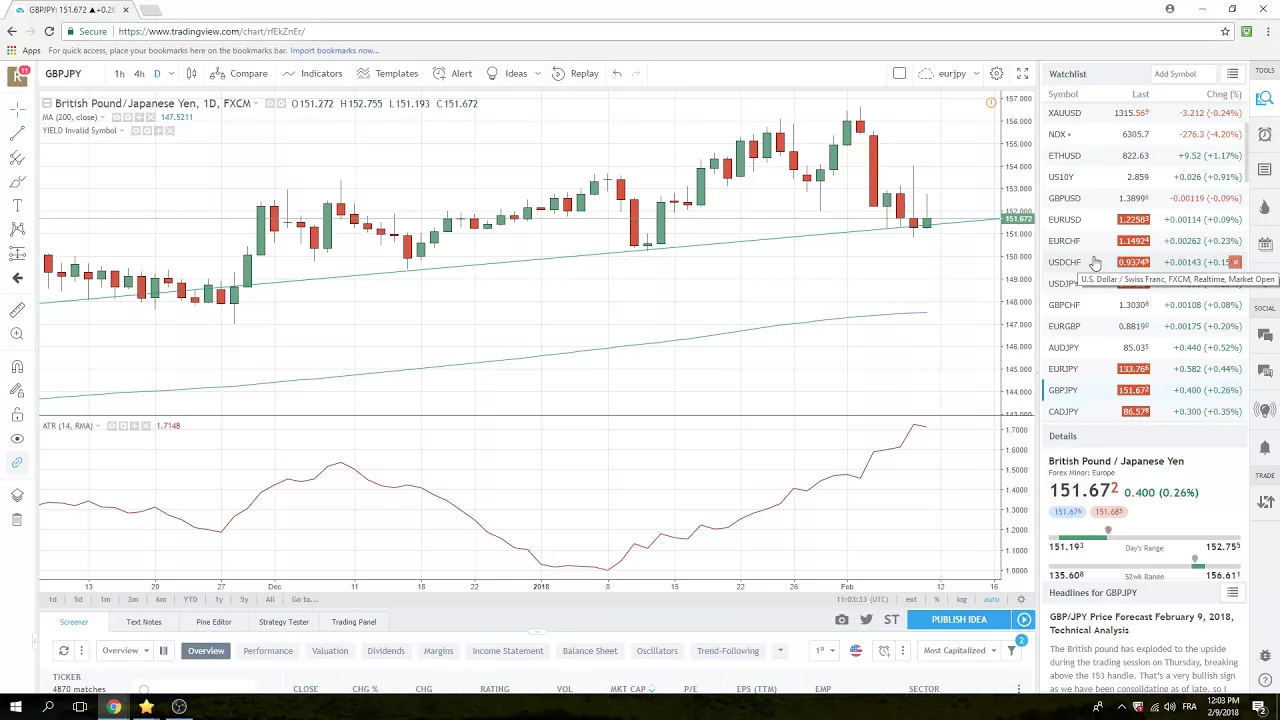The width and height of the screenshot is (1280, 720).
Task: Open the Indicators dialog
Action: tap(312, 73)
